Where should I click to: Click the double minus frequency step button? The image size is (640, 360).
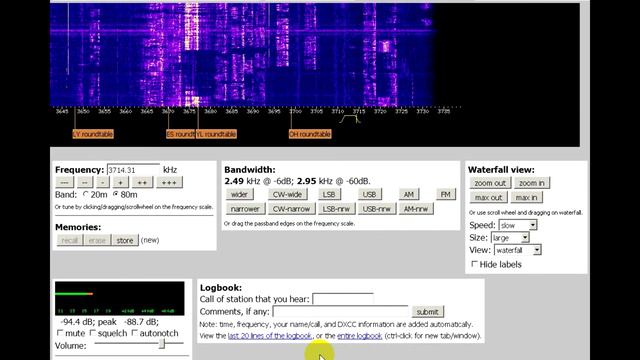(x=84, y=182)
